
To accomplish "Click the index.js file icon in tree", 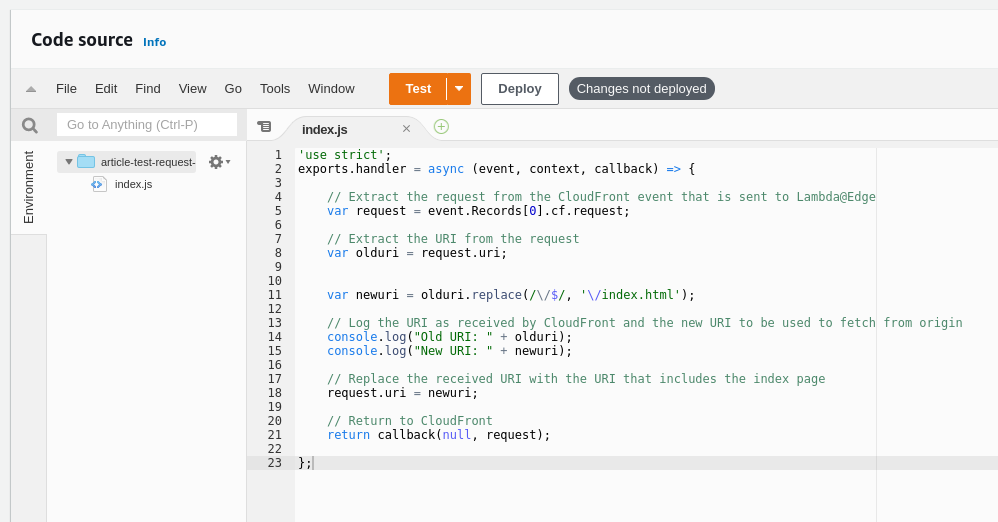I will pos(99,185).
